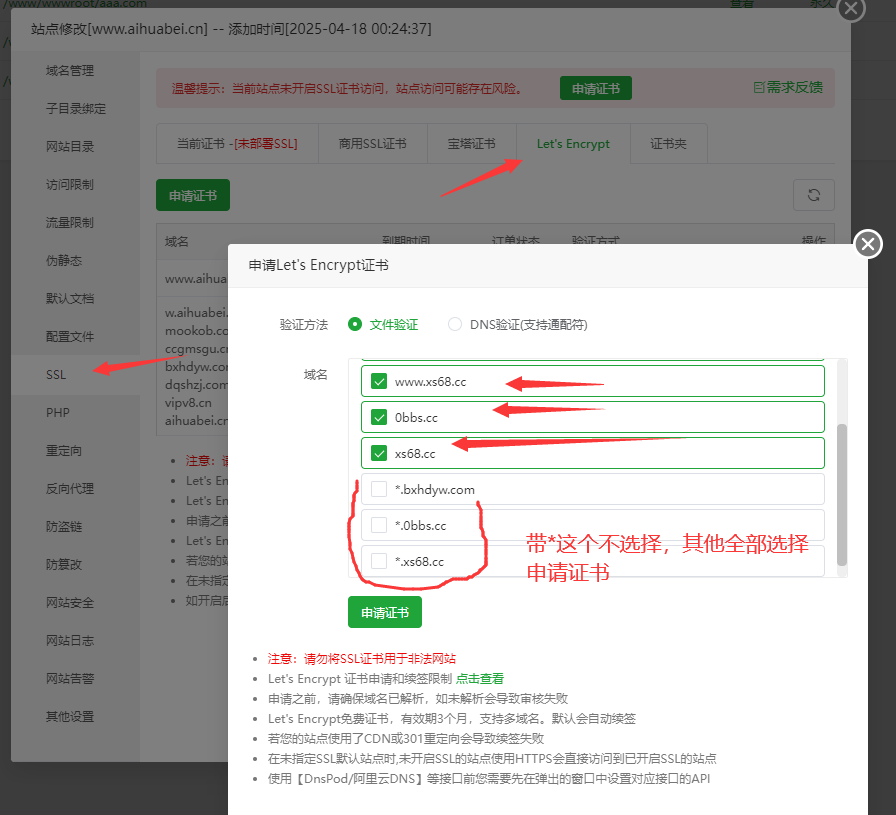Click the green 申请证书 button in dialog
This screenshot has width=896, height=815.
tap(384, 611)
